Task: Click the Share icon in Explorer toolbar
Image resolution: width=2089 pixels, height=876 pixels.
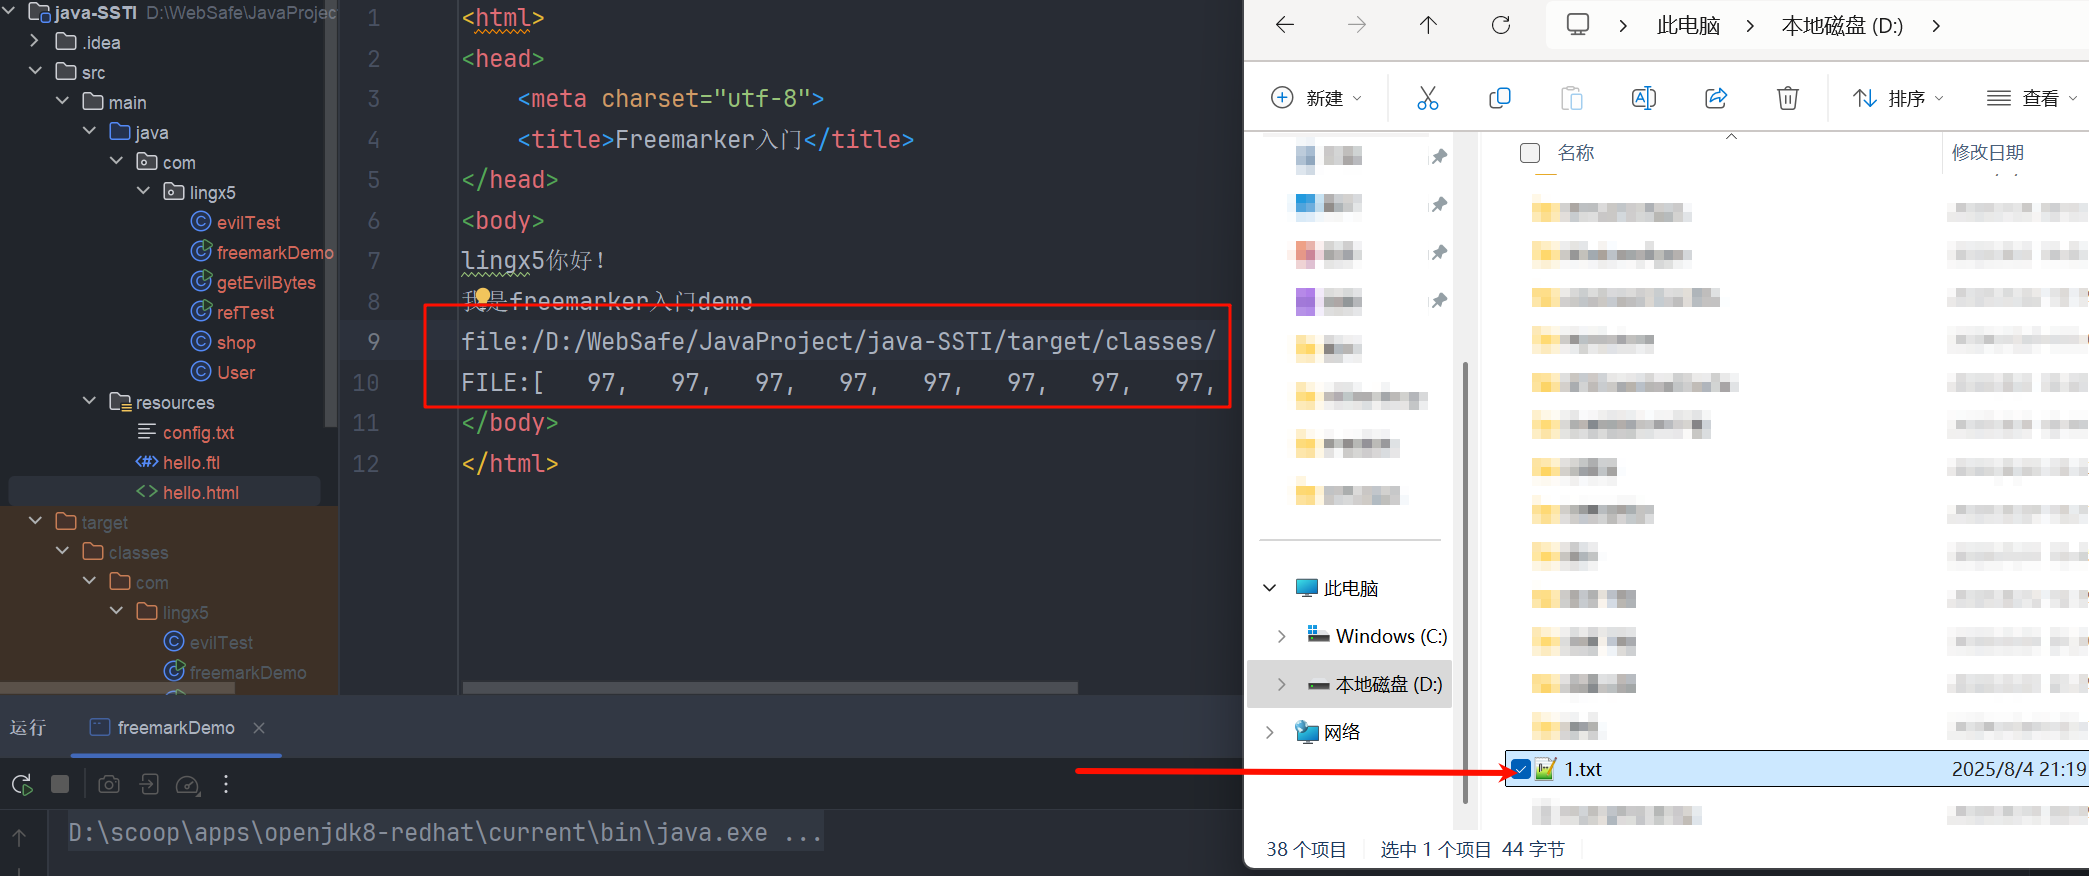Action: [1716, 98]
